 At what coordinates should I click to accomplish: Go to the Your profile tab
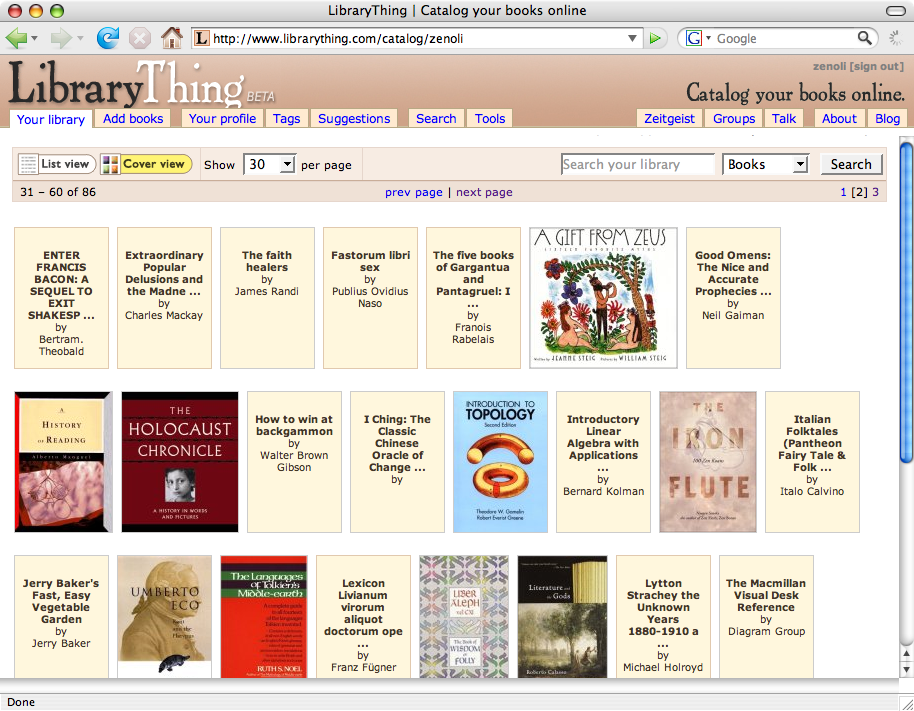tap(222, 119)
